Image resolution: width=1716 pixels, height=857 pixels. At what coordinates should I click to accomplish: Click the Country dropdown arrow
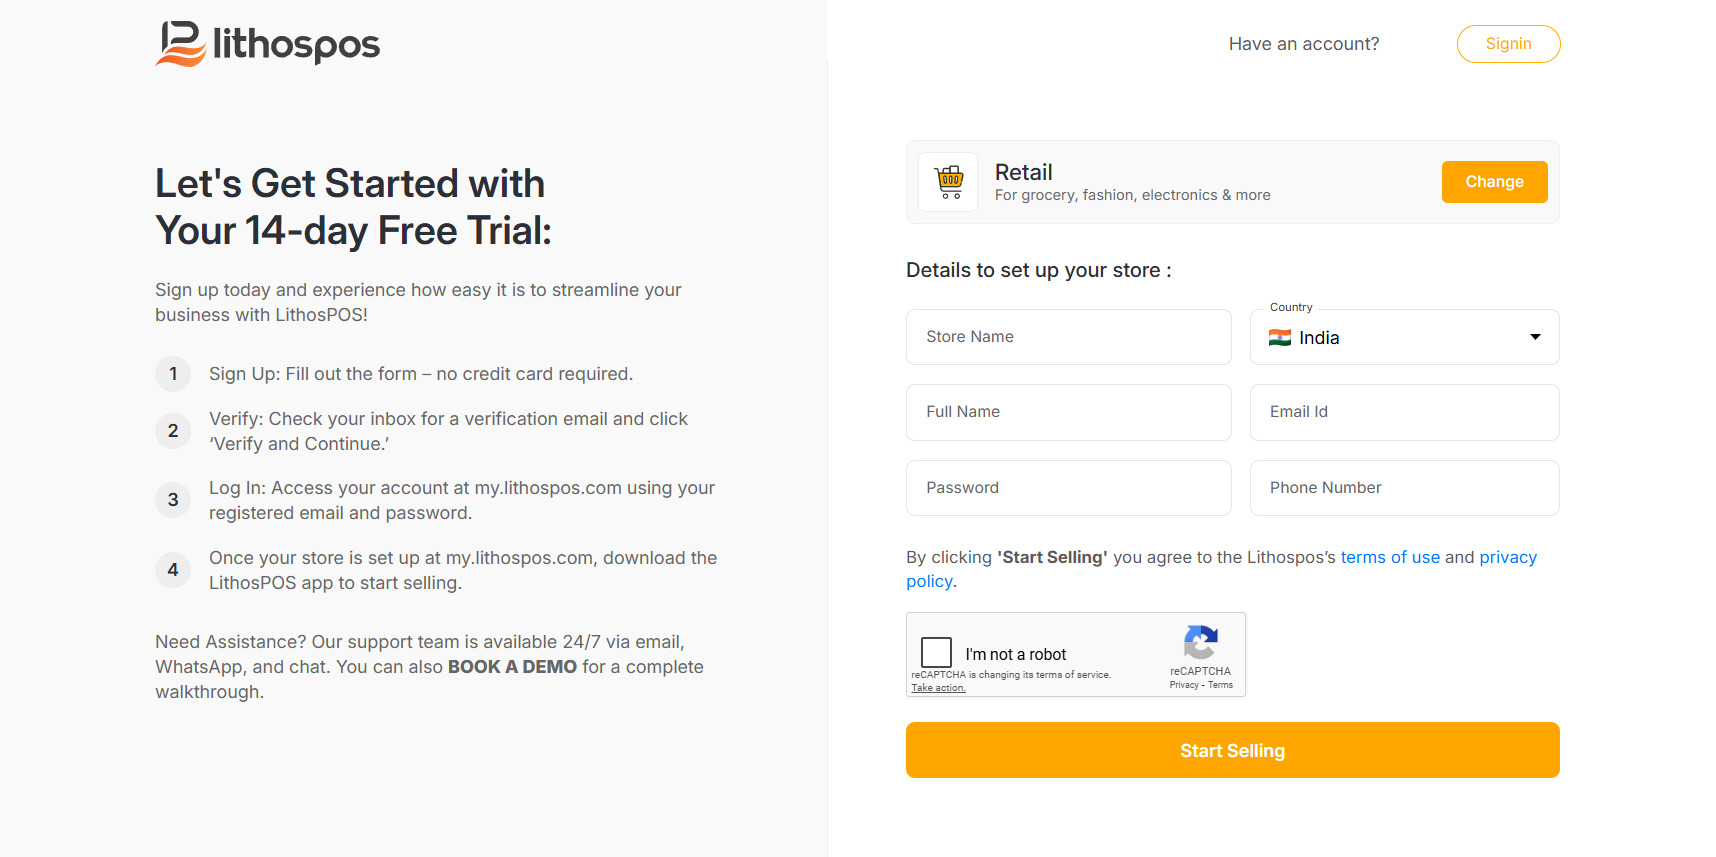tap(1535, 337)
